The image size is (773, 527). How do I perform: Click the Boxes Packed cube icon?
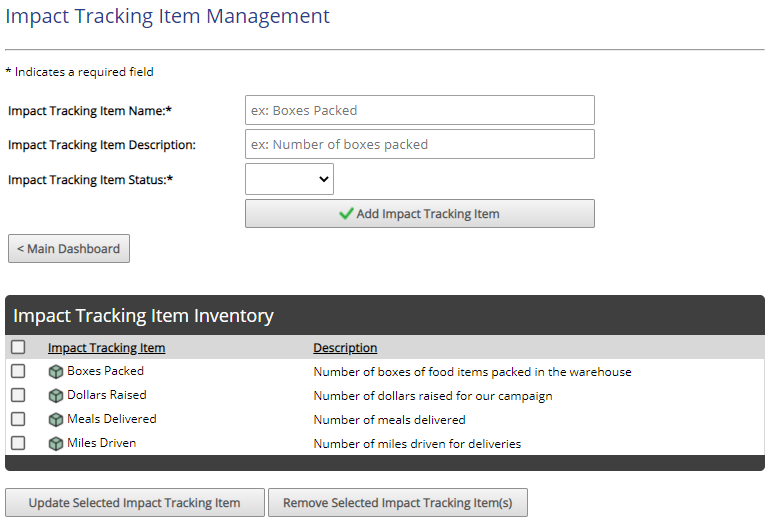coord(56,371)
